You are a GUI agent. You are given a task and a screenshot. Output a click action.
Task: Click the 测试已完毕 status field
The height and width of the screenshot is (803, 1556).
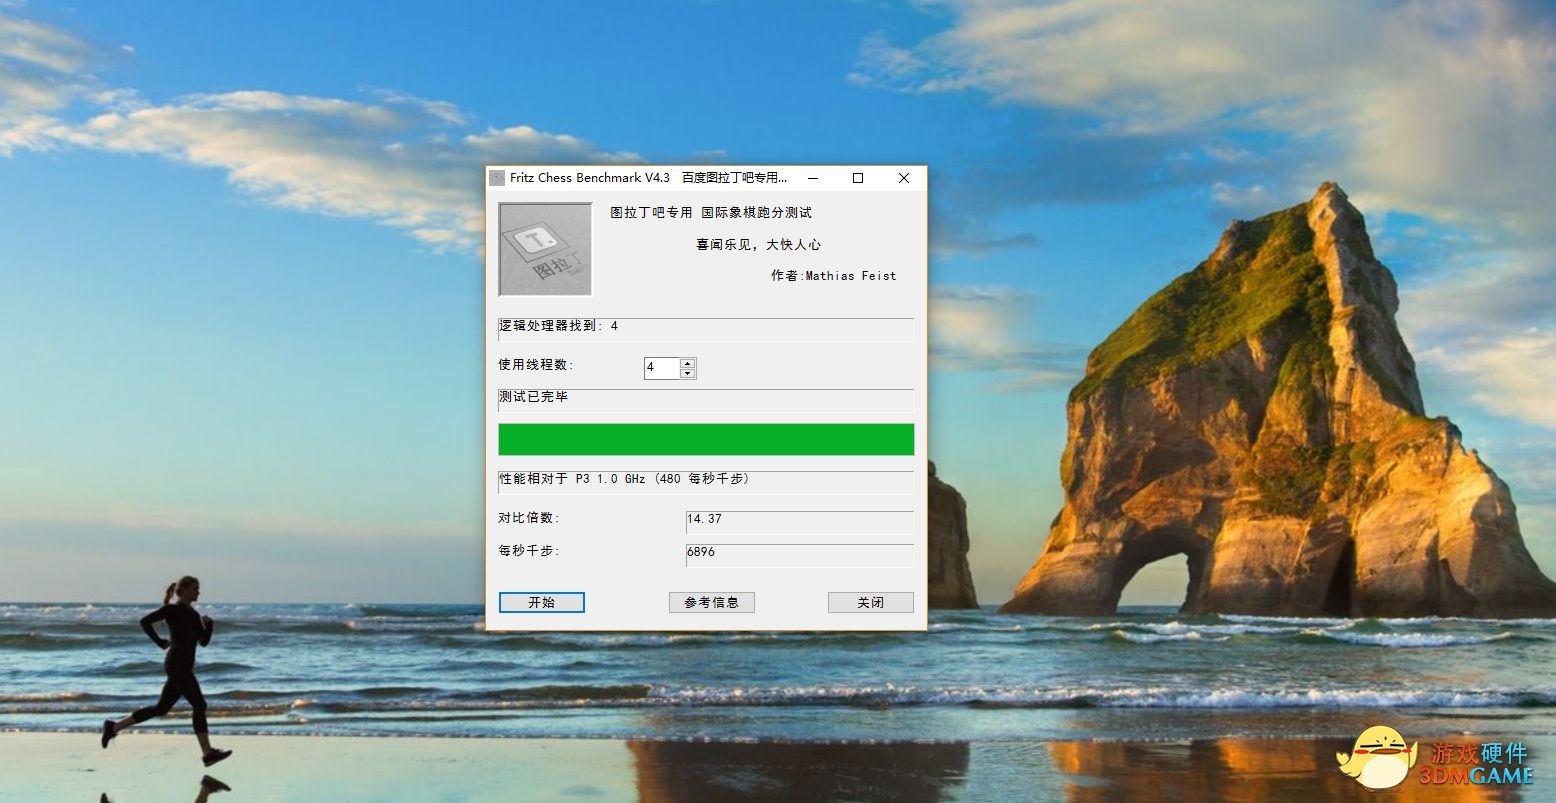point(706,400)
